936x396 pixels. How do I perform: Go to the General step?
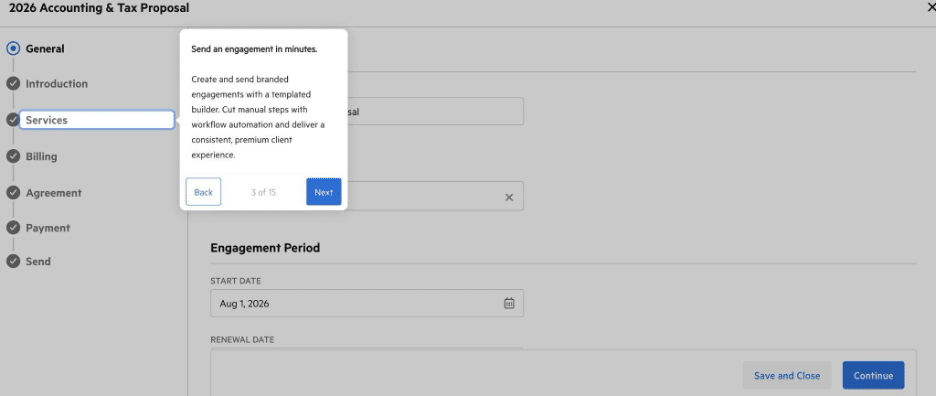pyautogui.click(x=45, y=49)
